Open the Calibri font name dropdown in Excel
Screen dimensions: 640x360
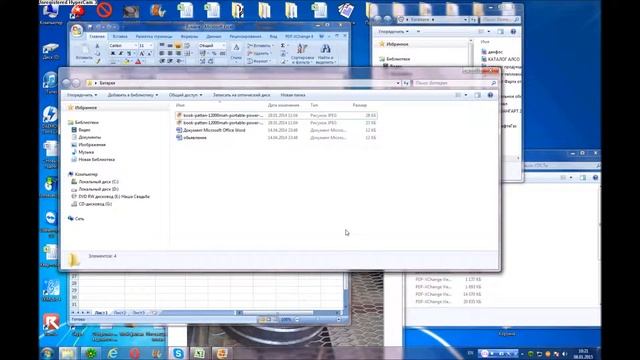pos(135,46)
